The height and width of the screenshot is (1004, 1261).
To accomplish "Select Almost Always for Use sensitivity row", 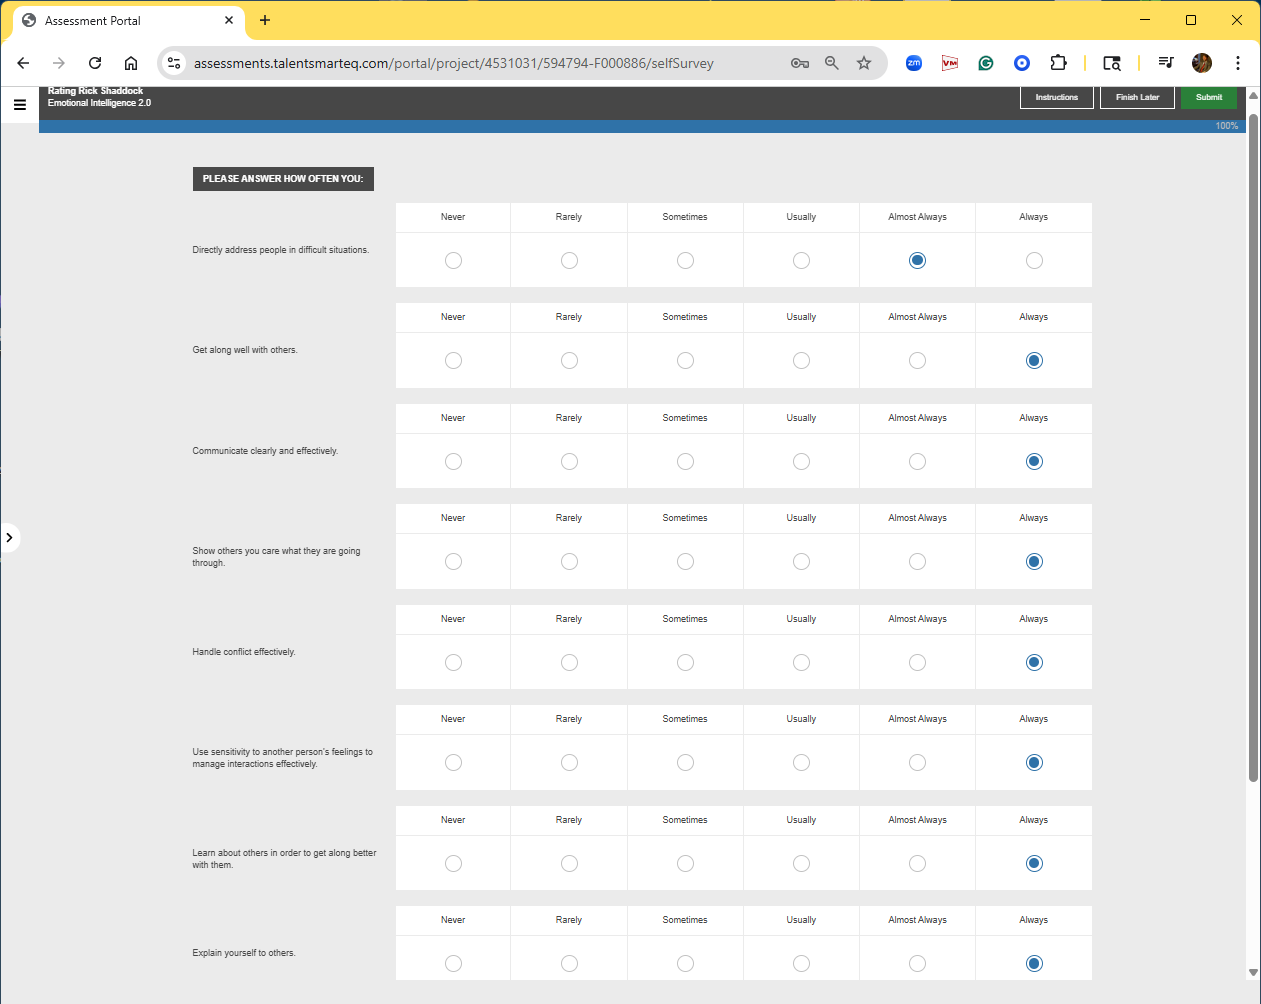I will pyautogui.click(x=917, y=763).
